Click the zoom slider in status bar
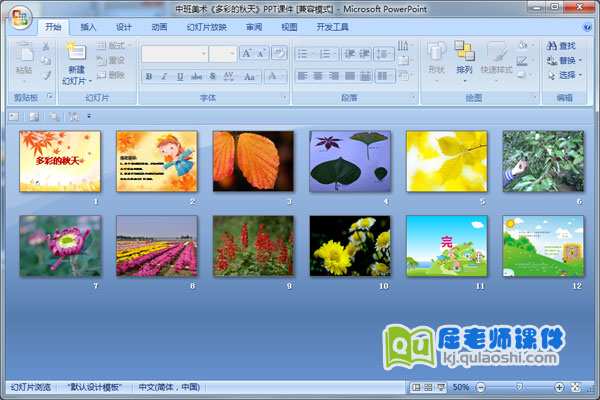The height and width of the screenshot is (400, 600). tap(519, 387)
